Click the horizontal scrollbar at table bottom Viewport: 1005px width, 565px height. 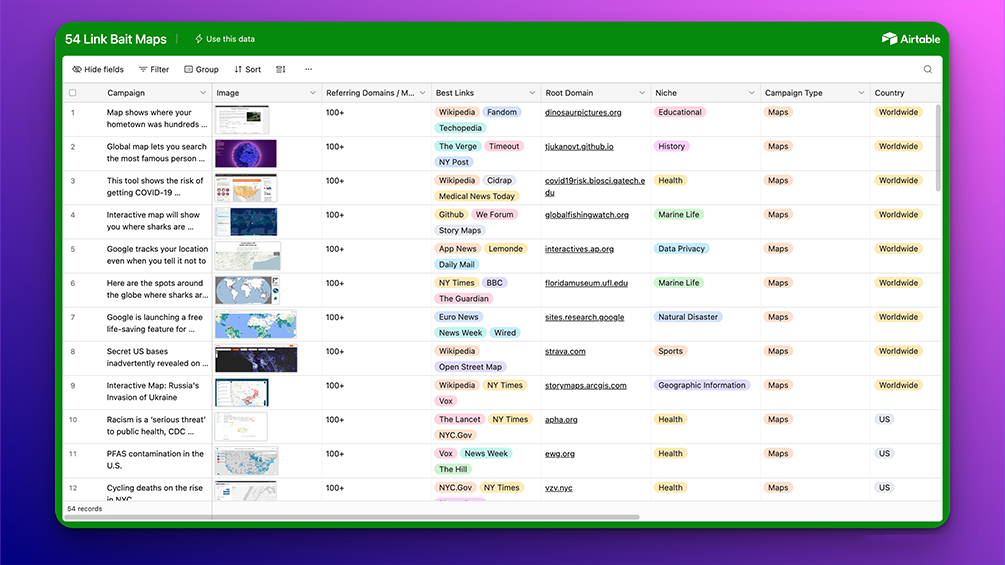pos(351,516)
